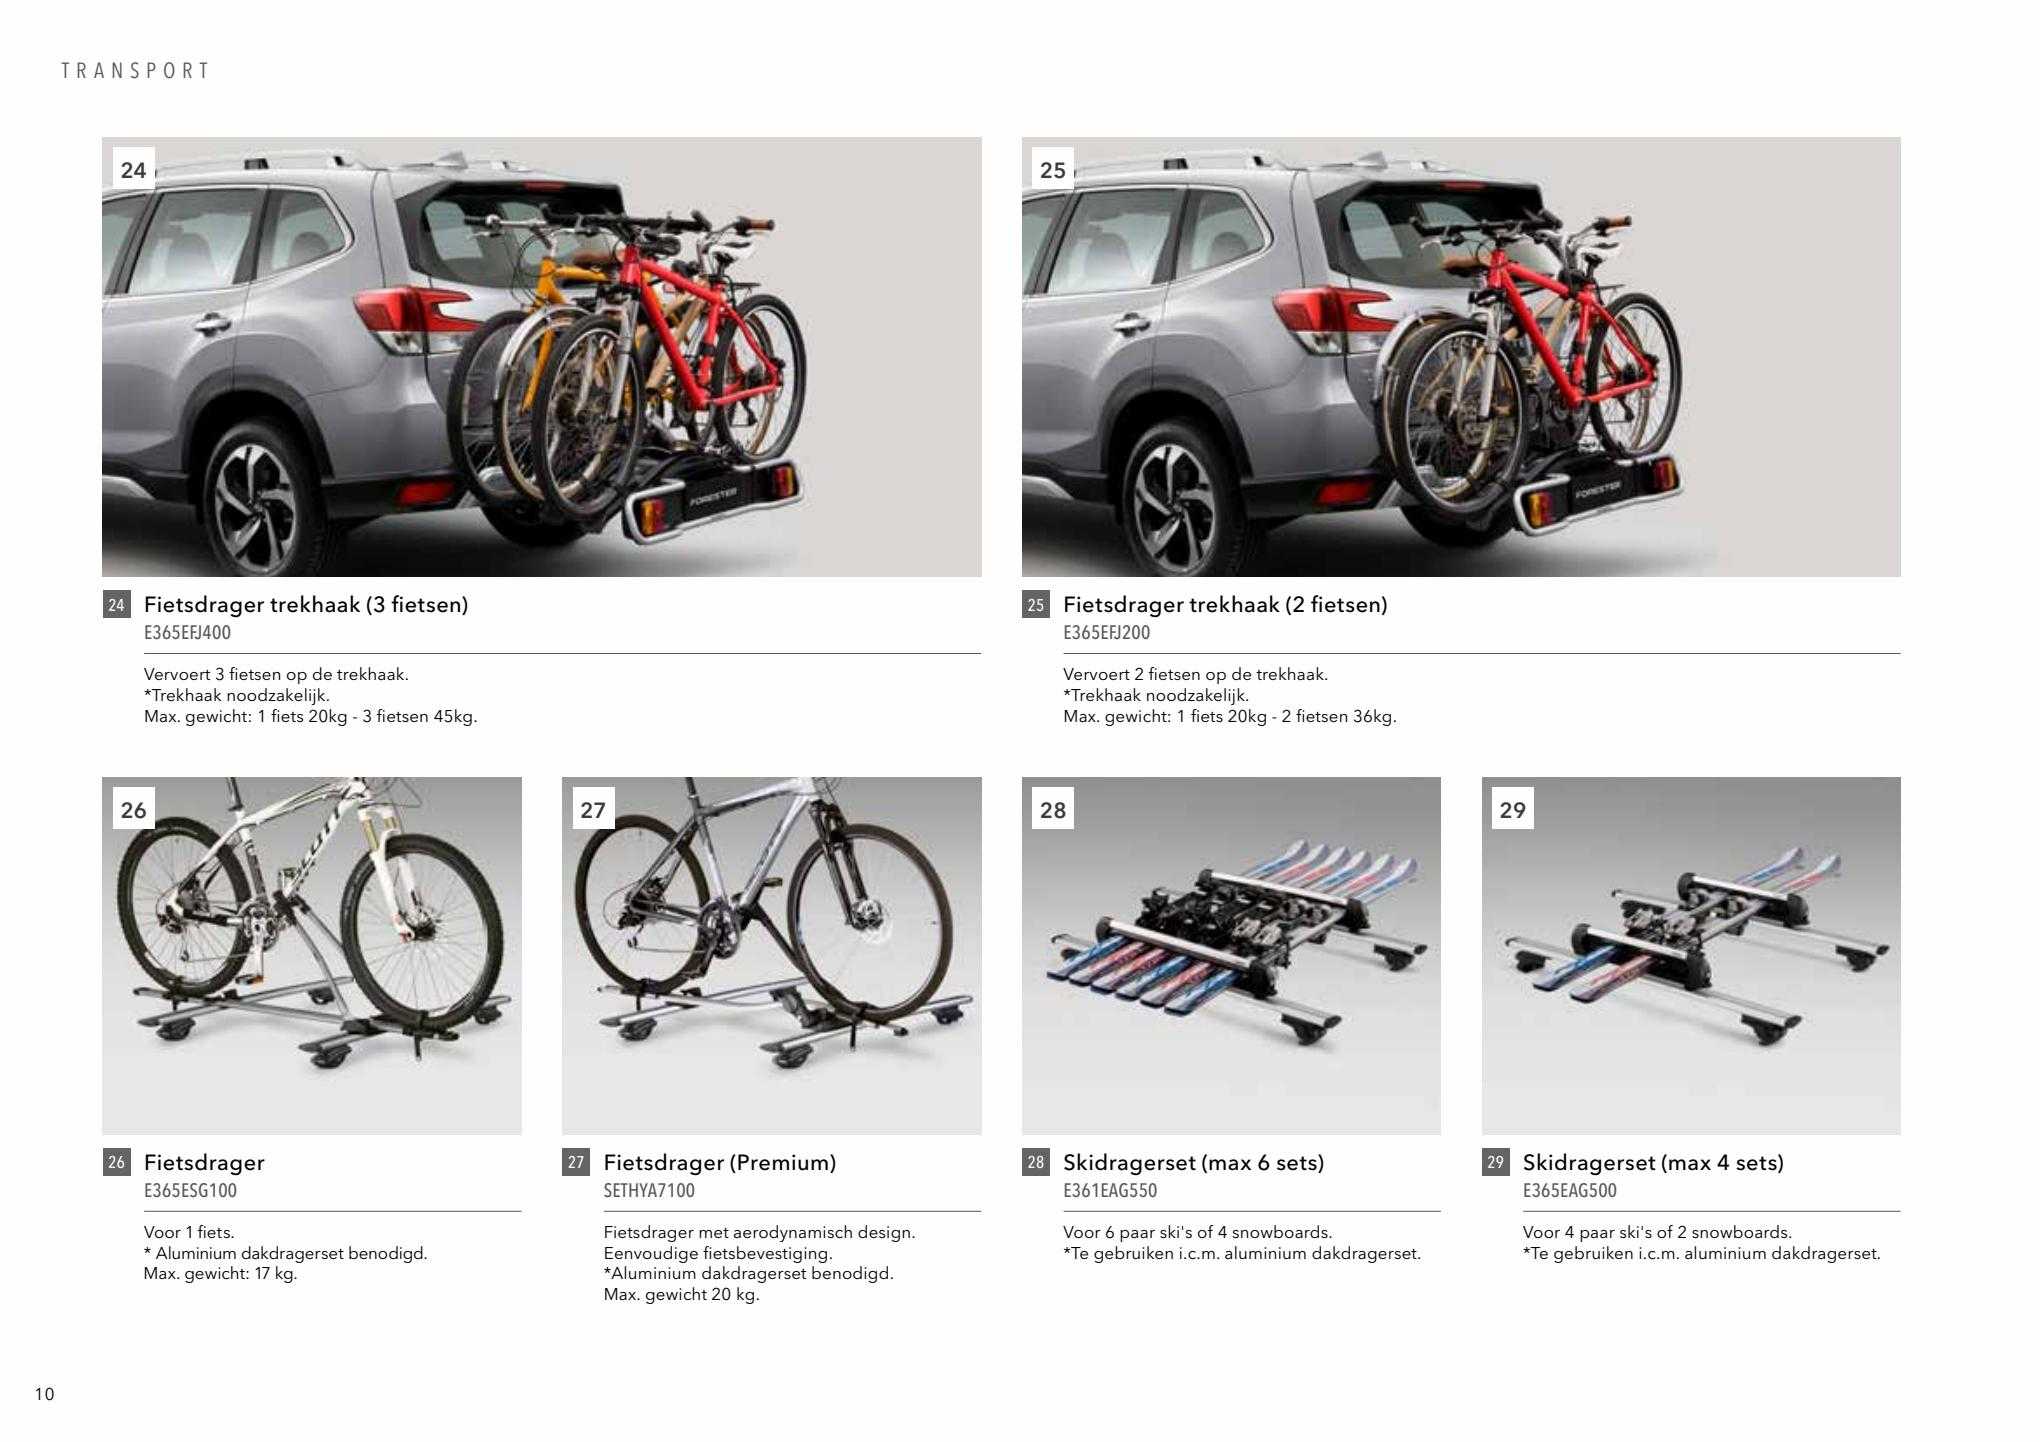The height and width of the screenshot is (1442, 2040).
Task: Open the six-ski carrier set image
Action: pyautogui.click(x=1231, y=955)
